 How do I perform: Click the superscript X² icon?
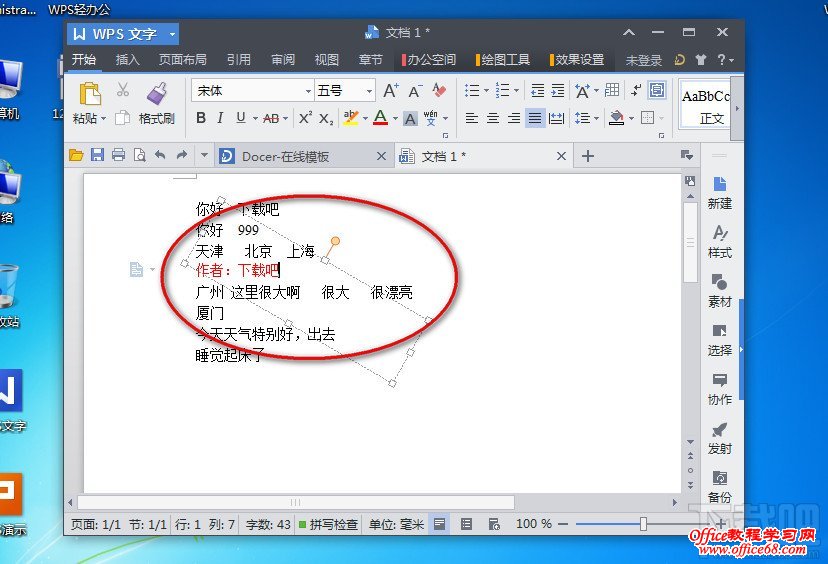coord(304,118)
